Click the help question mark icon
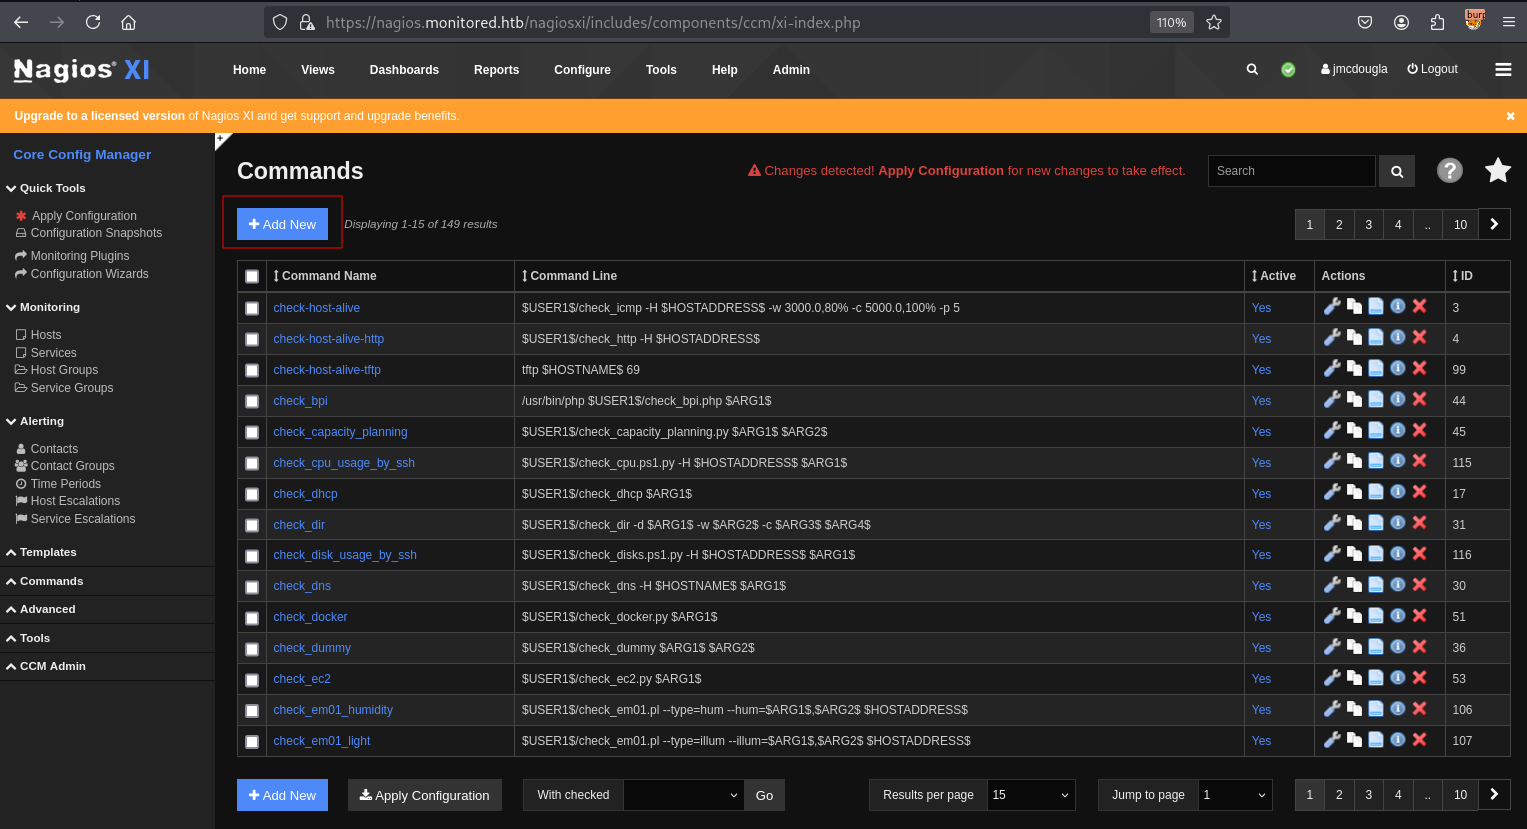The image size is (1527, 829). click(x=1449, y=170)
